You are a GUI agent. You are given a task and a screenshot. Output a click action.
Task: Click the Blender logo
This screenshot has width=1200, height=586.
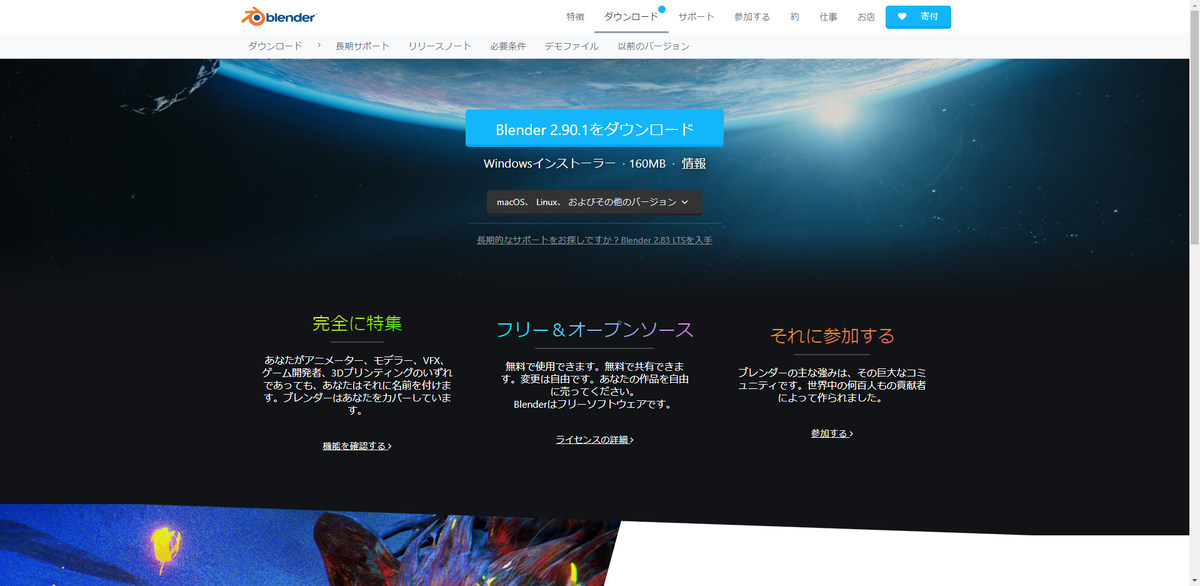(x=279, y=16)
